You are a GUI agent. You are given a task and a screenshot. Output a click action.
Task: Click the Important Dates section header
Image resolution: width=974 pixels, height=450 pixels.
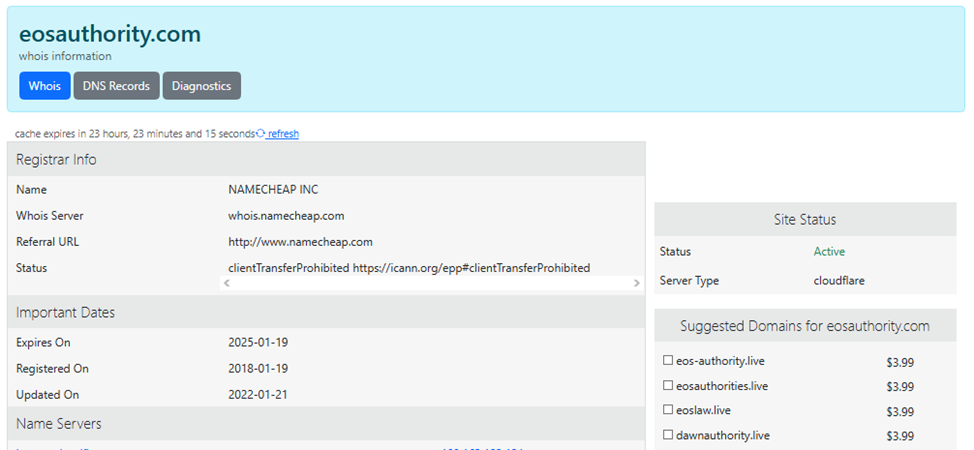tap(326, 312)
